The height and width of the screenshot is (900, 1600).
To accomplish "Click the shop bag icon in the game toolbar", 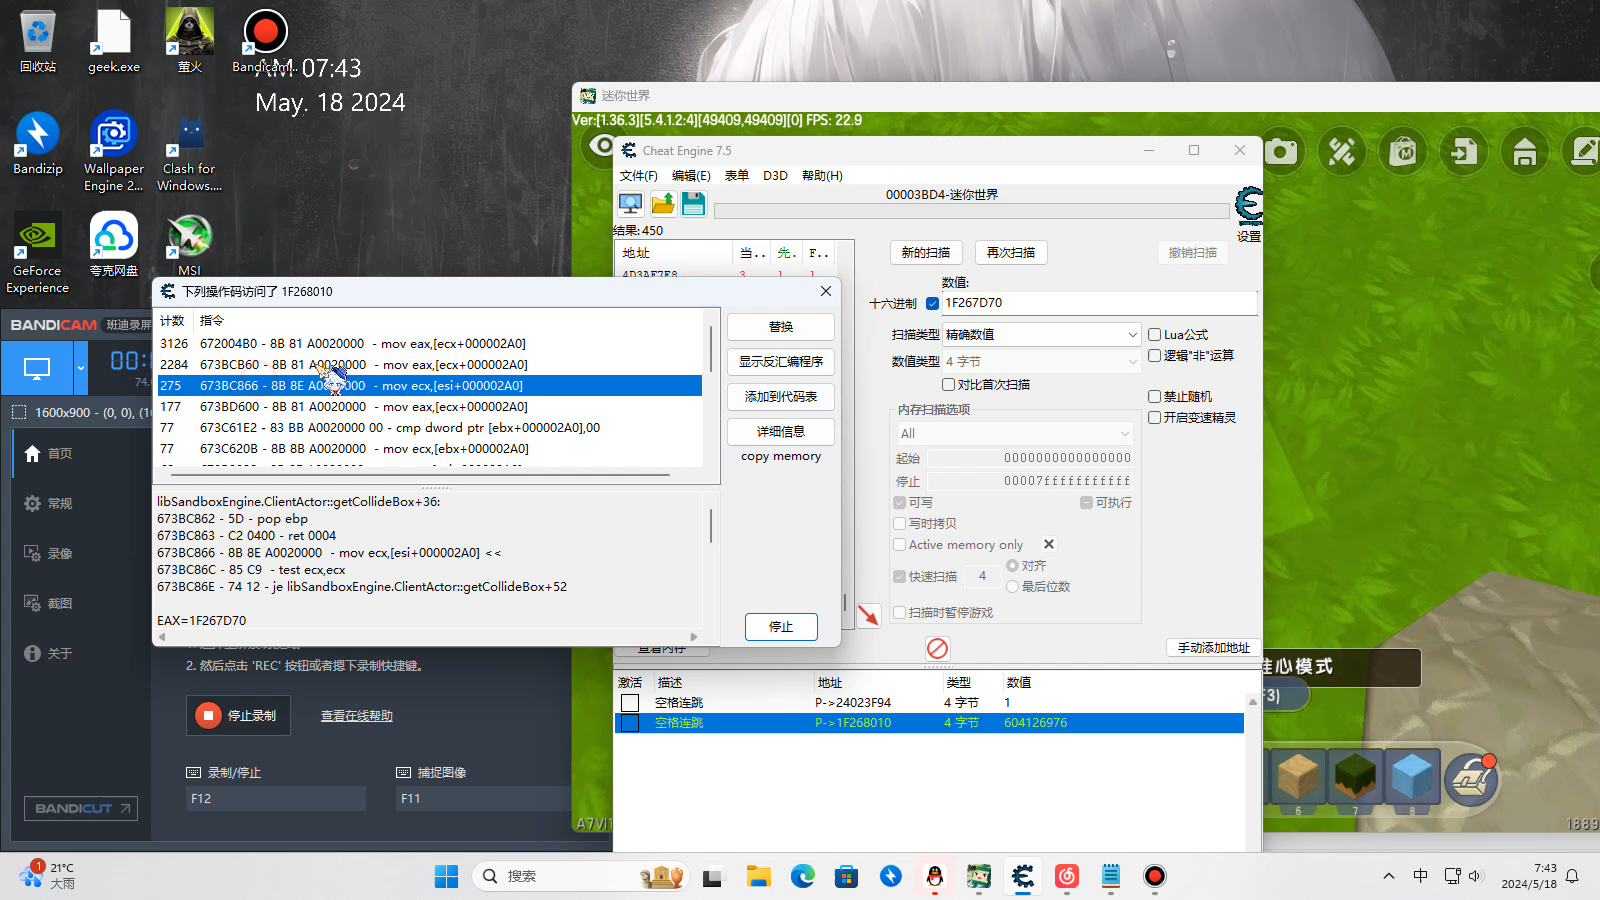I will pyautogui.click(x=1403, y=152).
